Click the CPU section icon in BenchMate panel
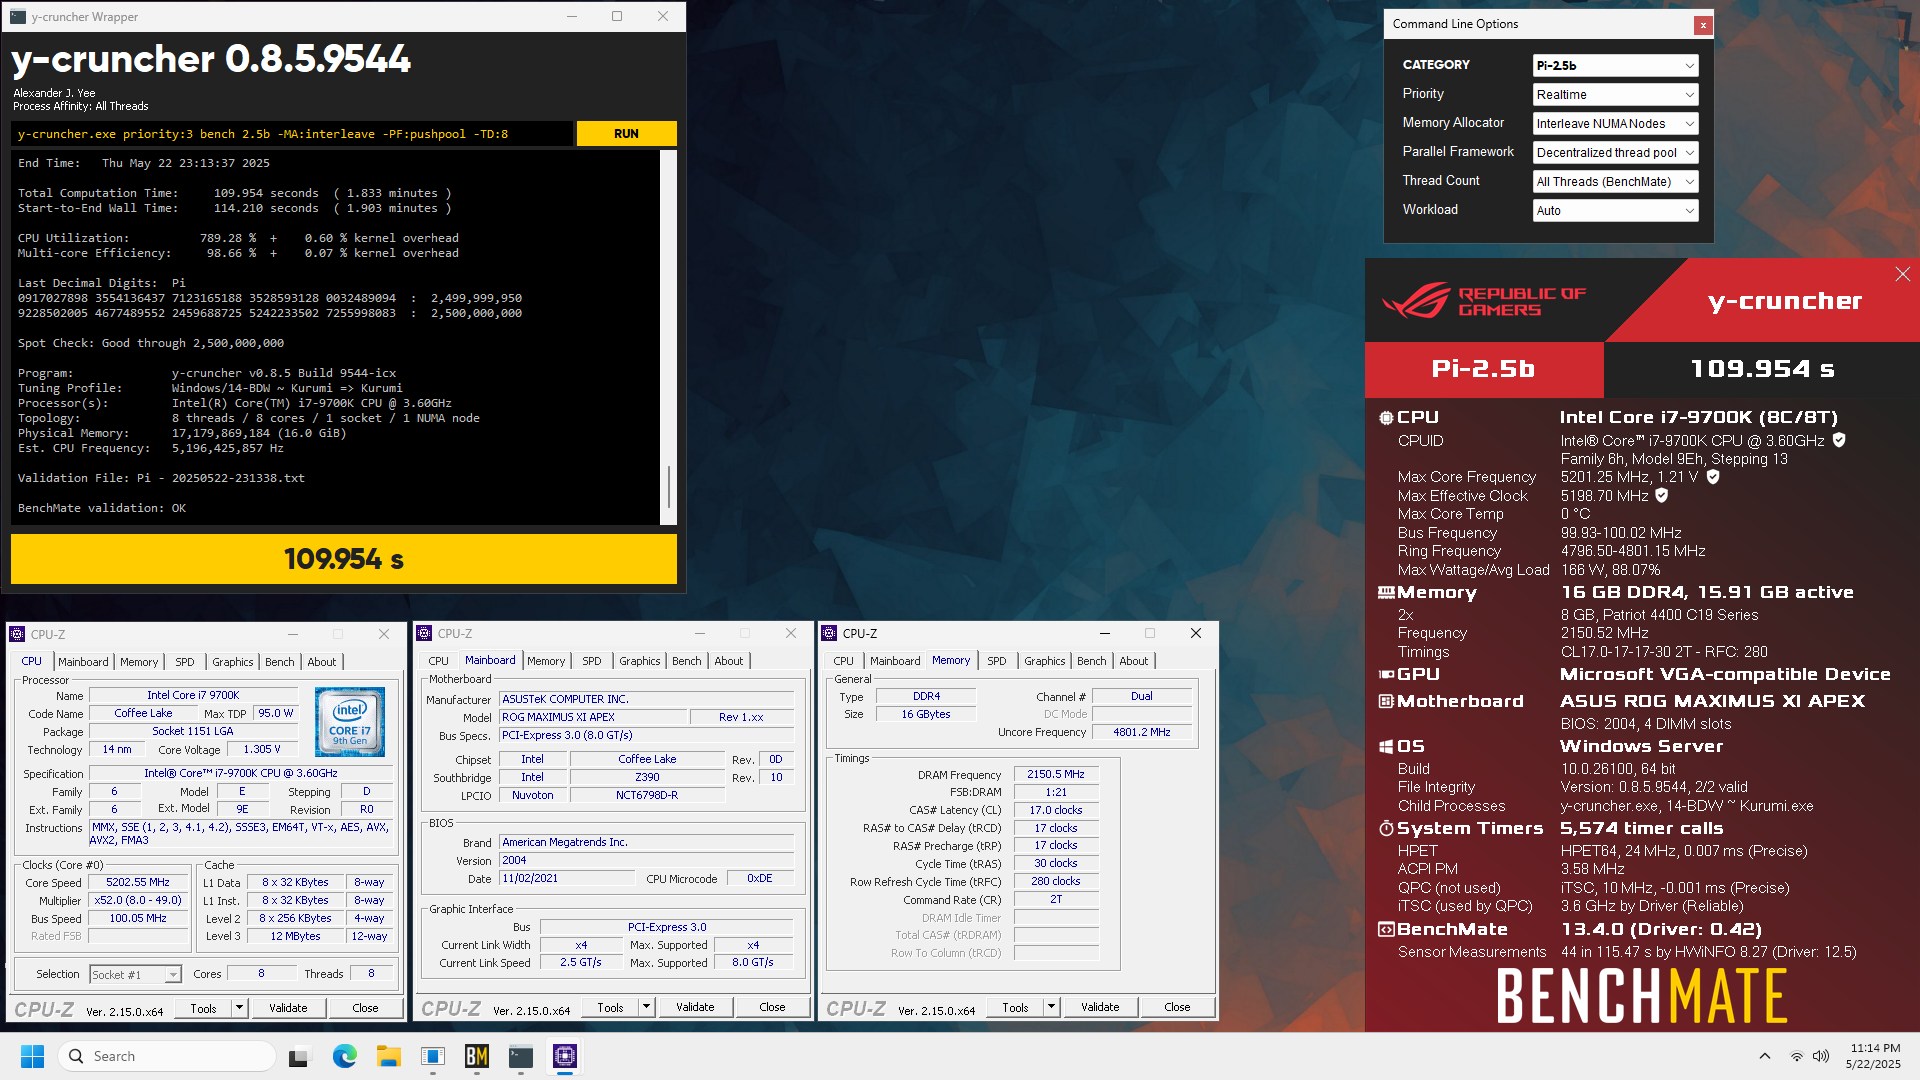 tap(1386, 418)
